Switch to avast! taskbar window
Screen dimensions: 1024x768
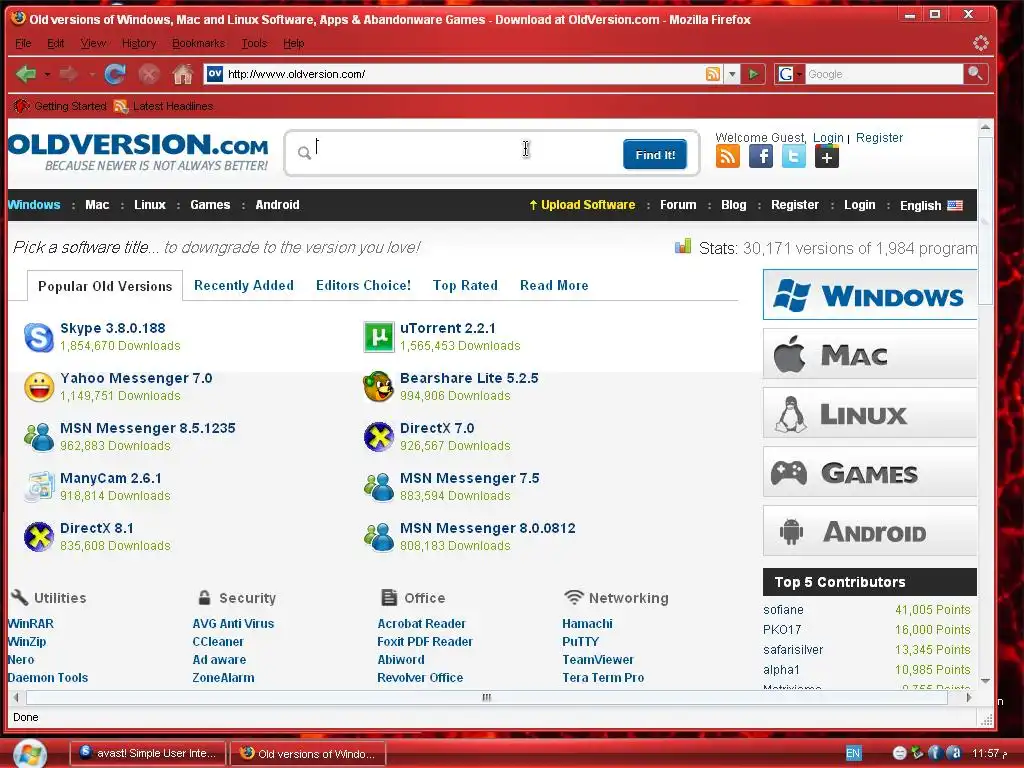click(x=148, y=754)
